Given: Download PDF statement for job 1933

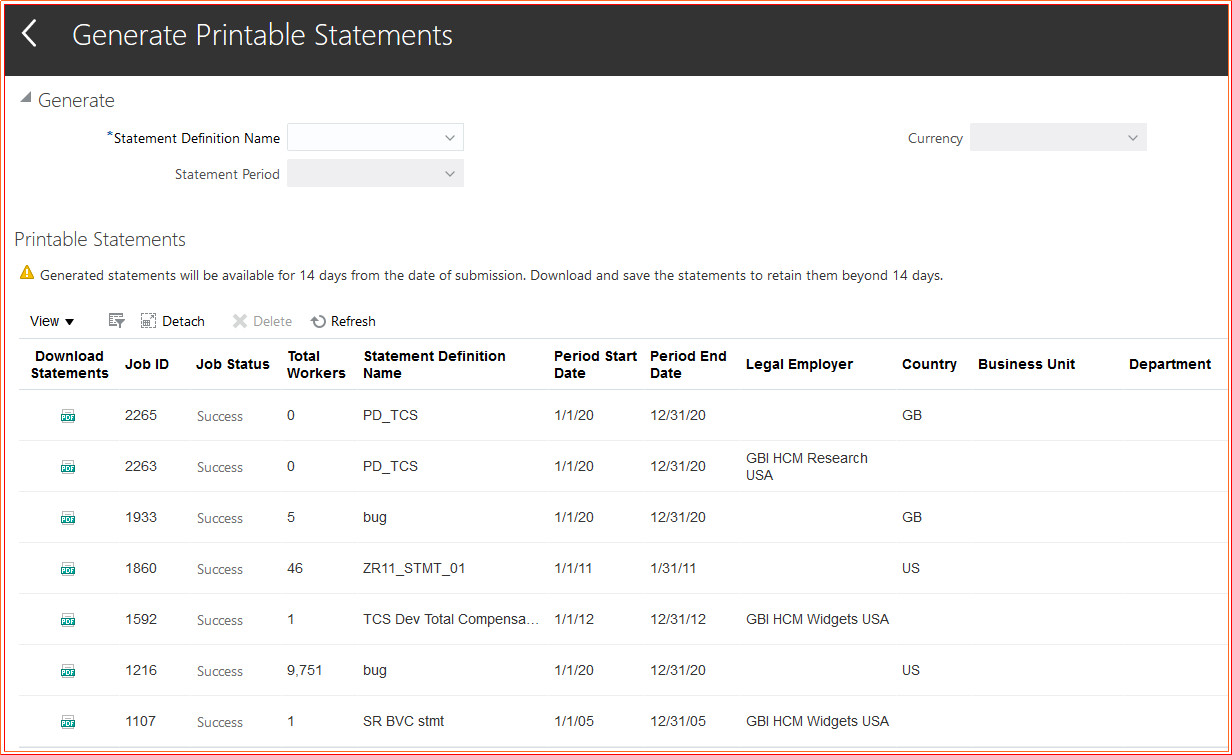Looking at the screenshot, I should pos(68,518).
